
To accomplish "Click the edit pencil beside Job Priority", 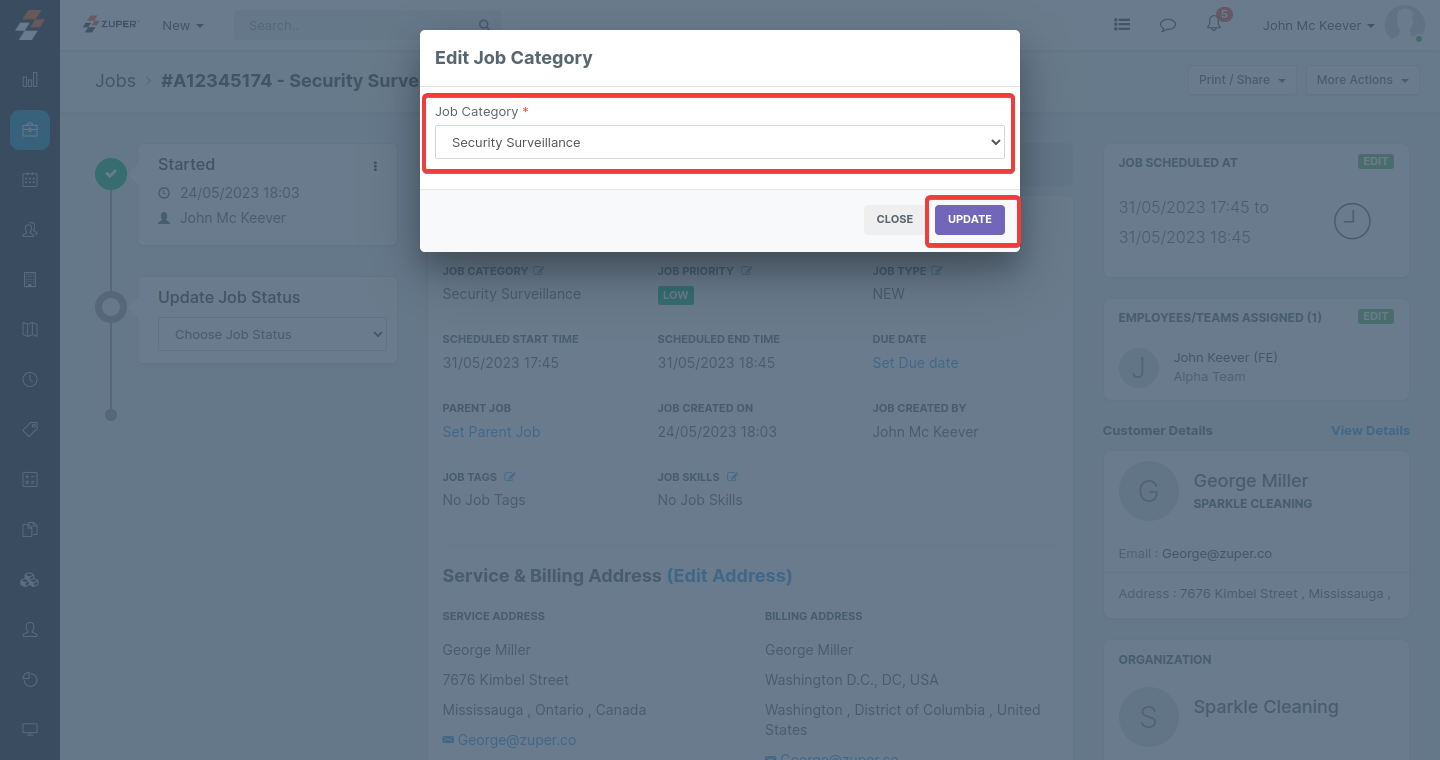I will click(746, 271).
